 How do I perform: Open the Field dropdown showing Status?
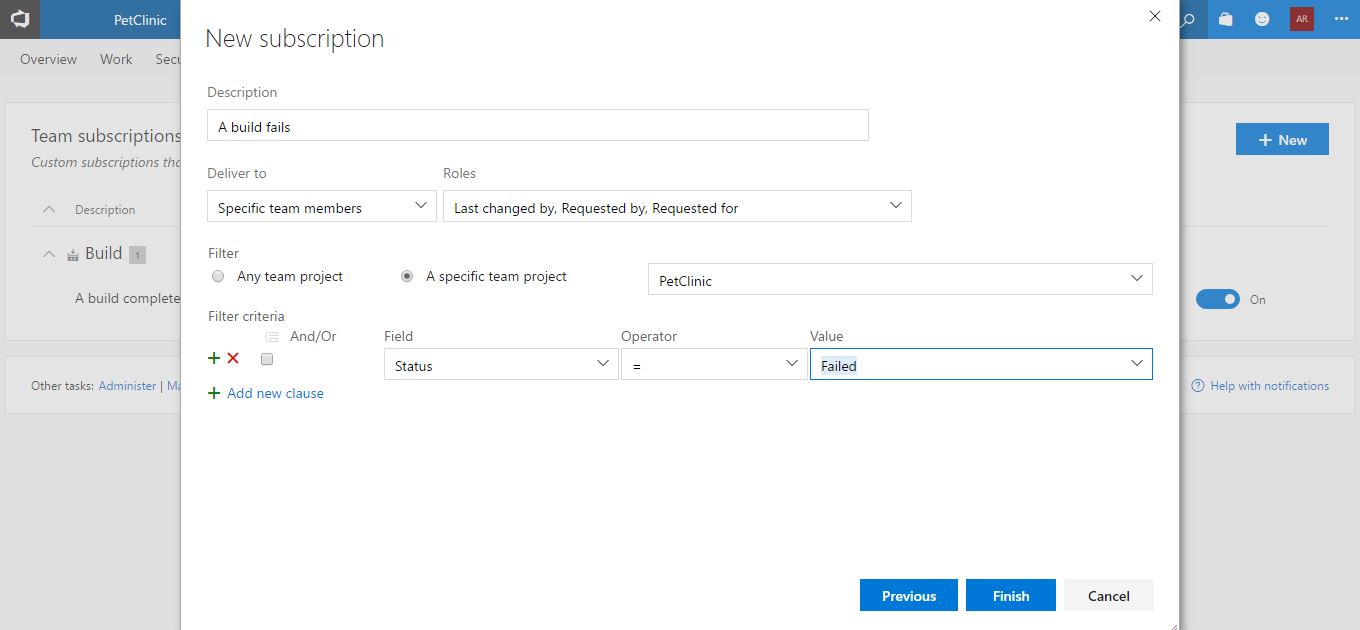(501, 364)
